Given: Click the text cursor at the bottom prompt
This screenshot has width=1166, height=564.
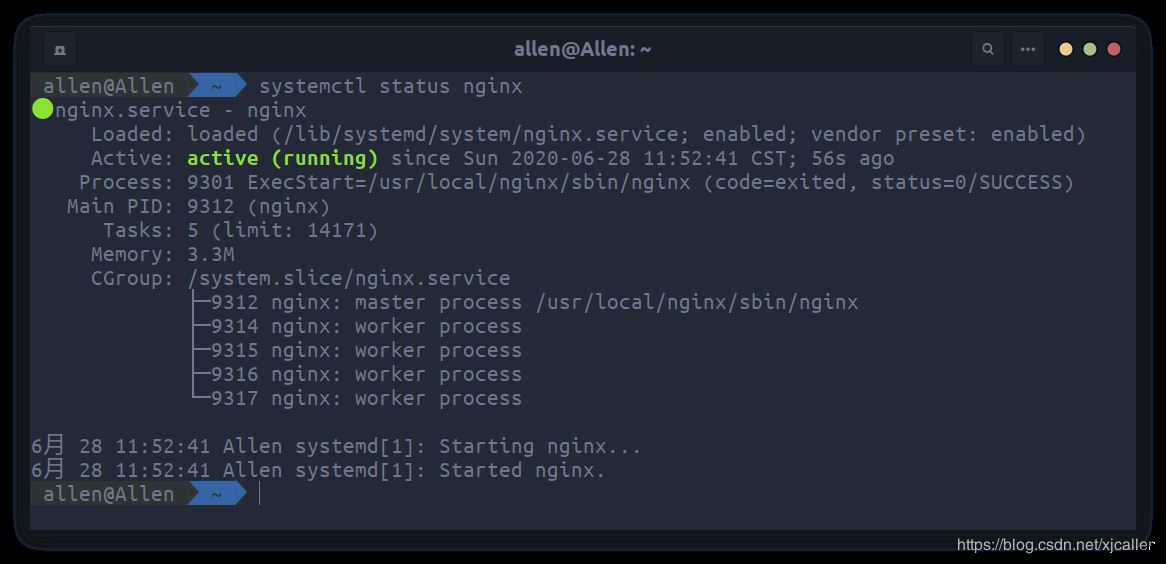Looking at the screenshot, I should click(259, 493).
